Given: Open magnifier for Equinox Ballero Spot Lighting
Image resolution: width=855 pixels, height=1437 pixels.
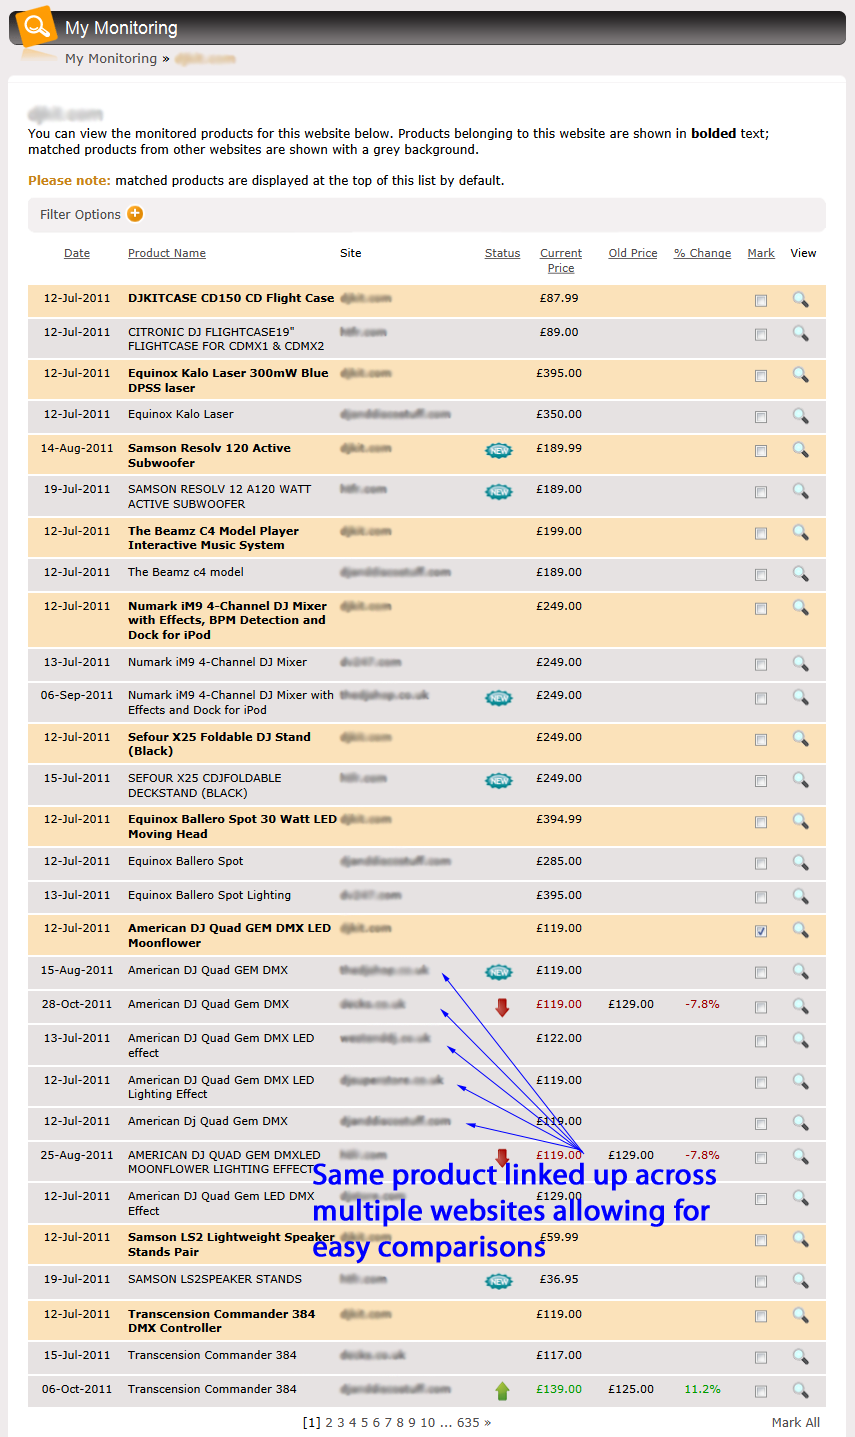Looking at the screenshot, I should pyautogui.click(x=800, y=896).
